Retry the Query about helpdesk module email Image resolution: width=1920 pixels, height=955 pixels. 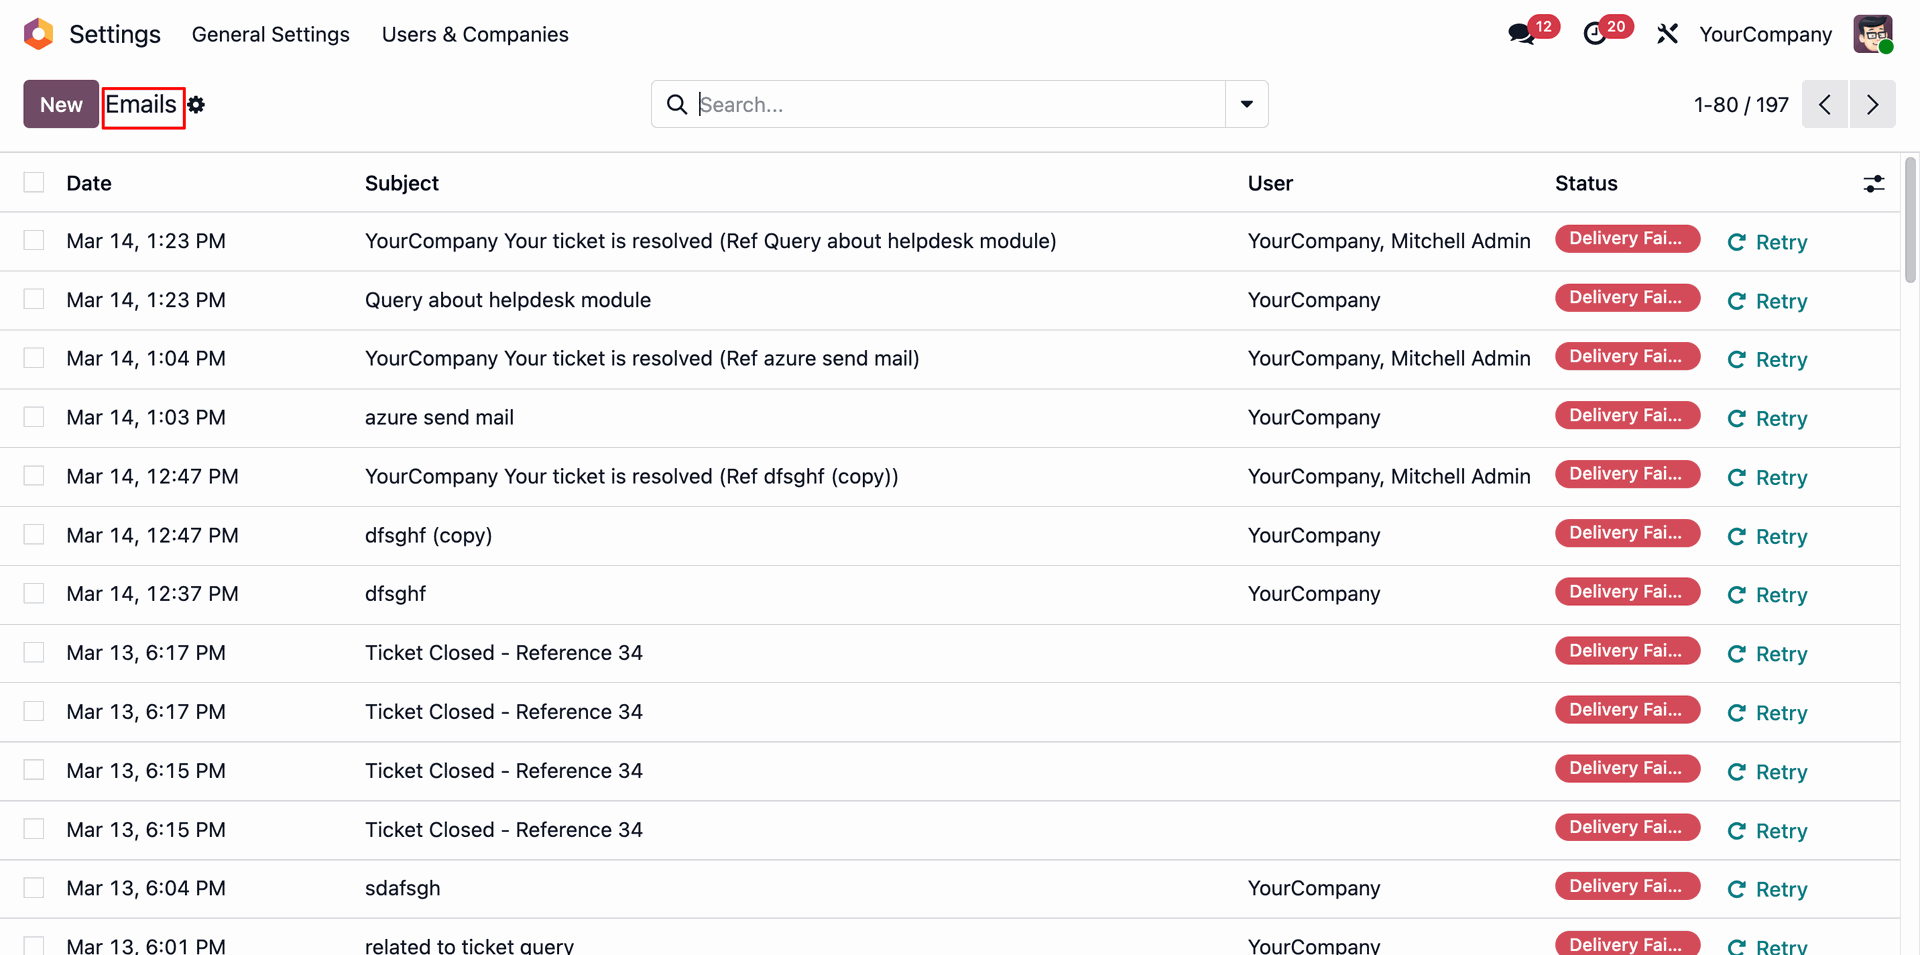point(1768,301)
